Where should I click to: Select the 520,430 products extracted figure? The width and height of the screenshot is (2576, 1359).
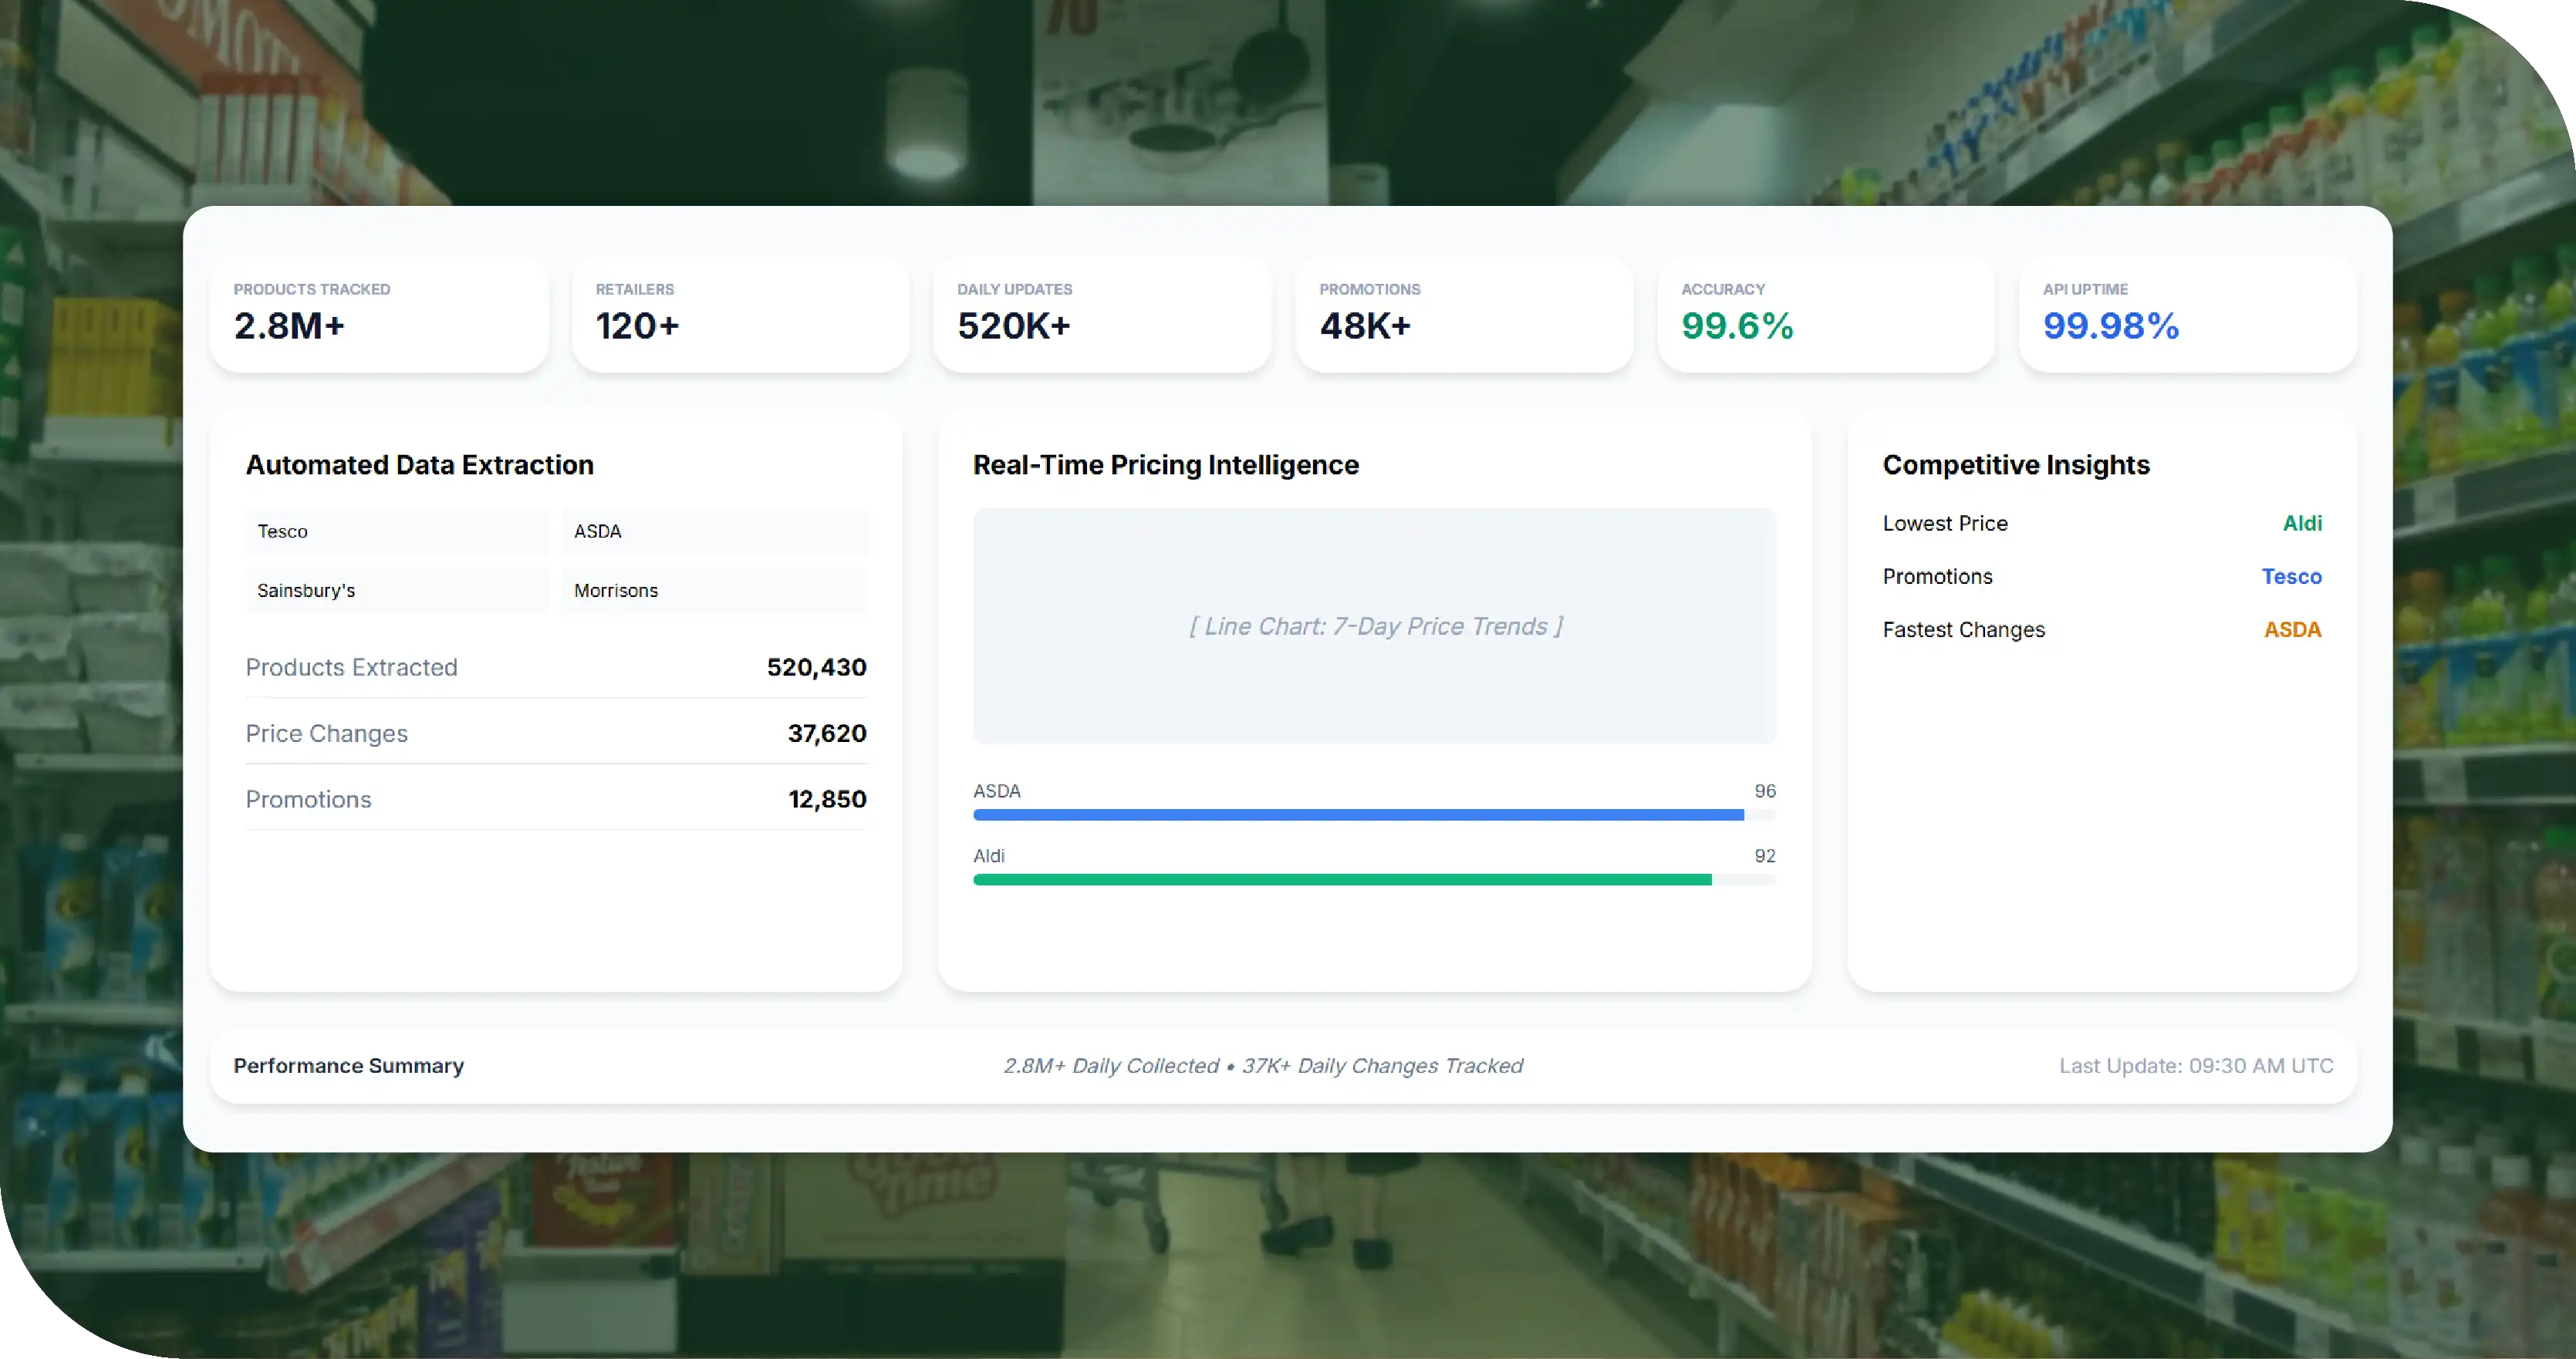pyautogui.click(x=816, y=667)
